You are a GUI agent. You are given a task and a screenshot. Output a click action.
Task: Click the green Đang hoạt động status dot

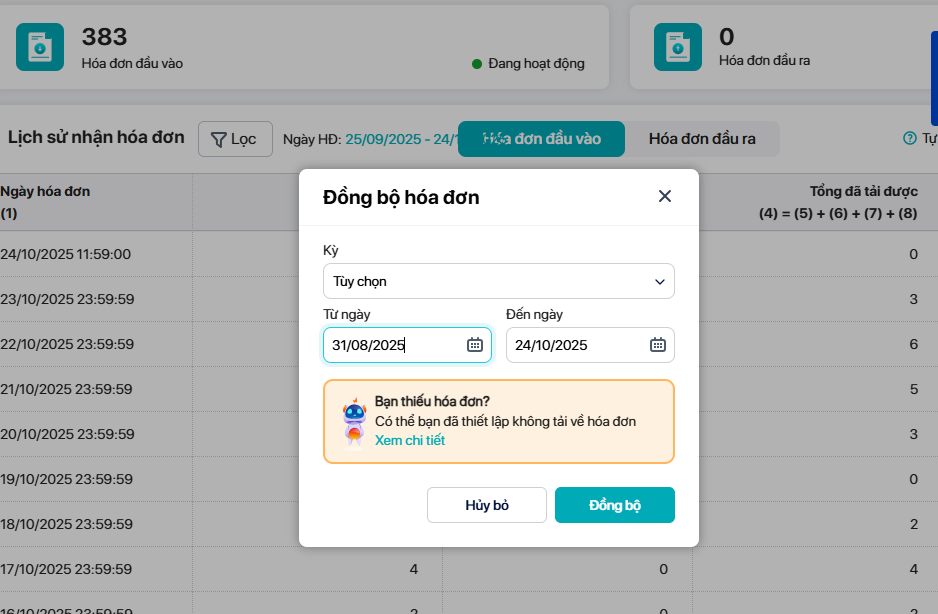click(477, 64)
